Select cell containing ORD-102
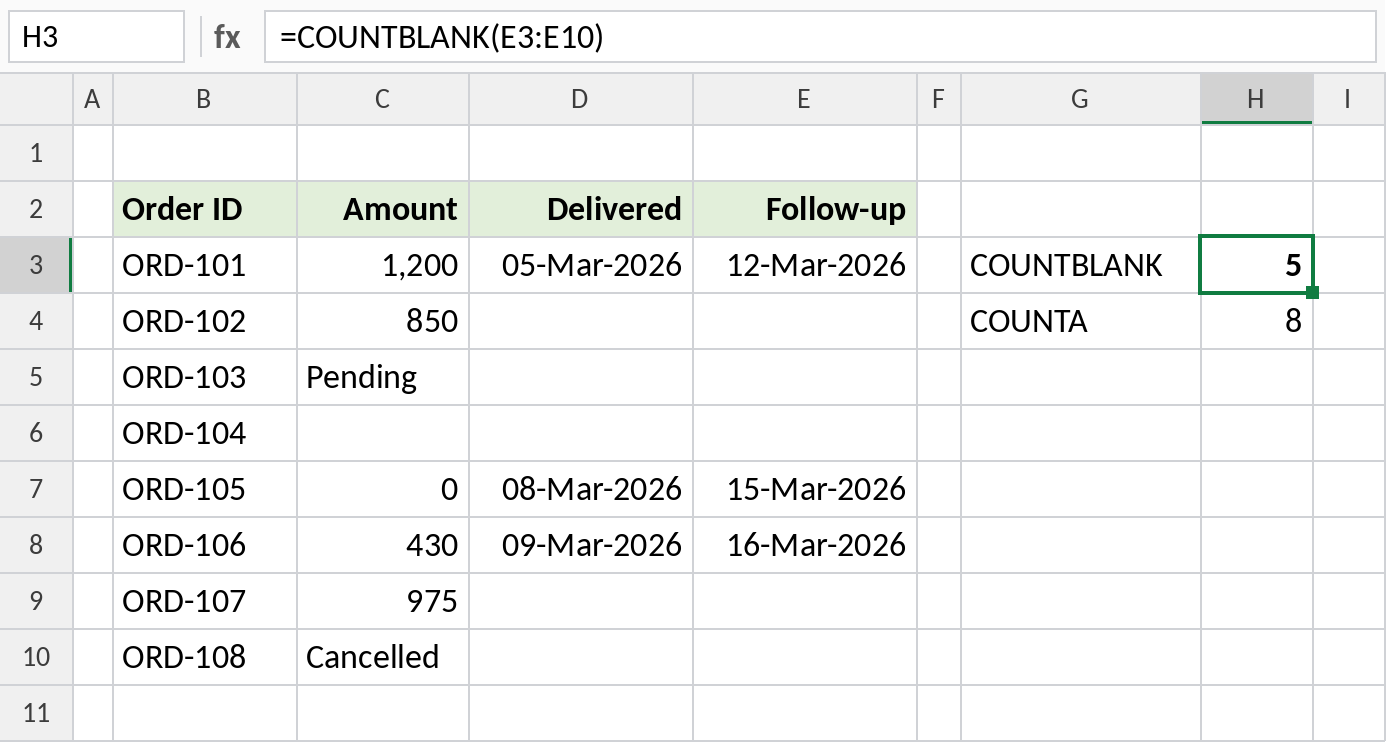 tap(205, 321)
